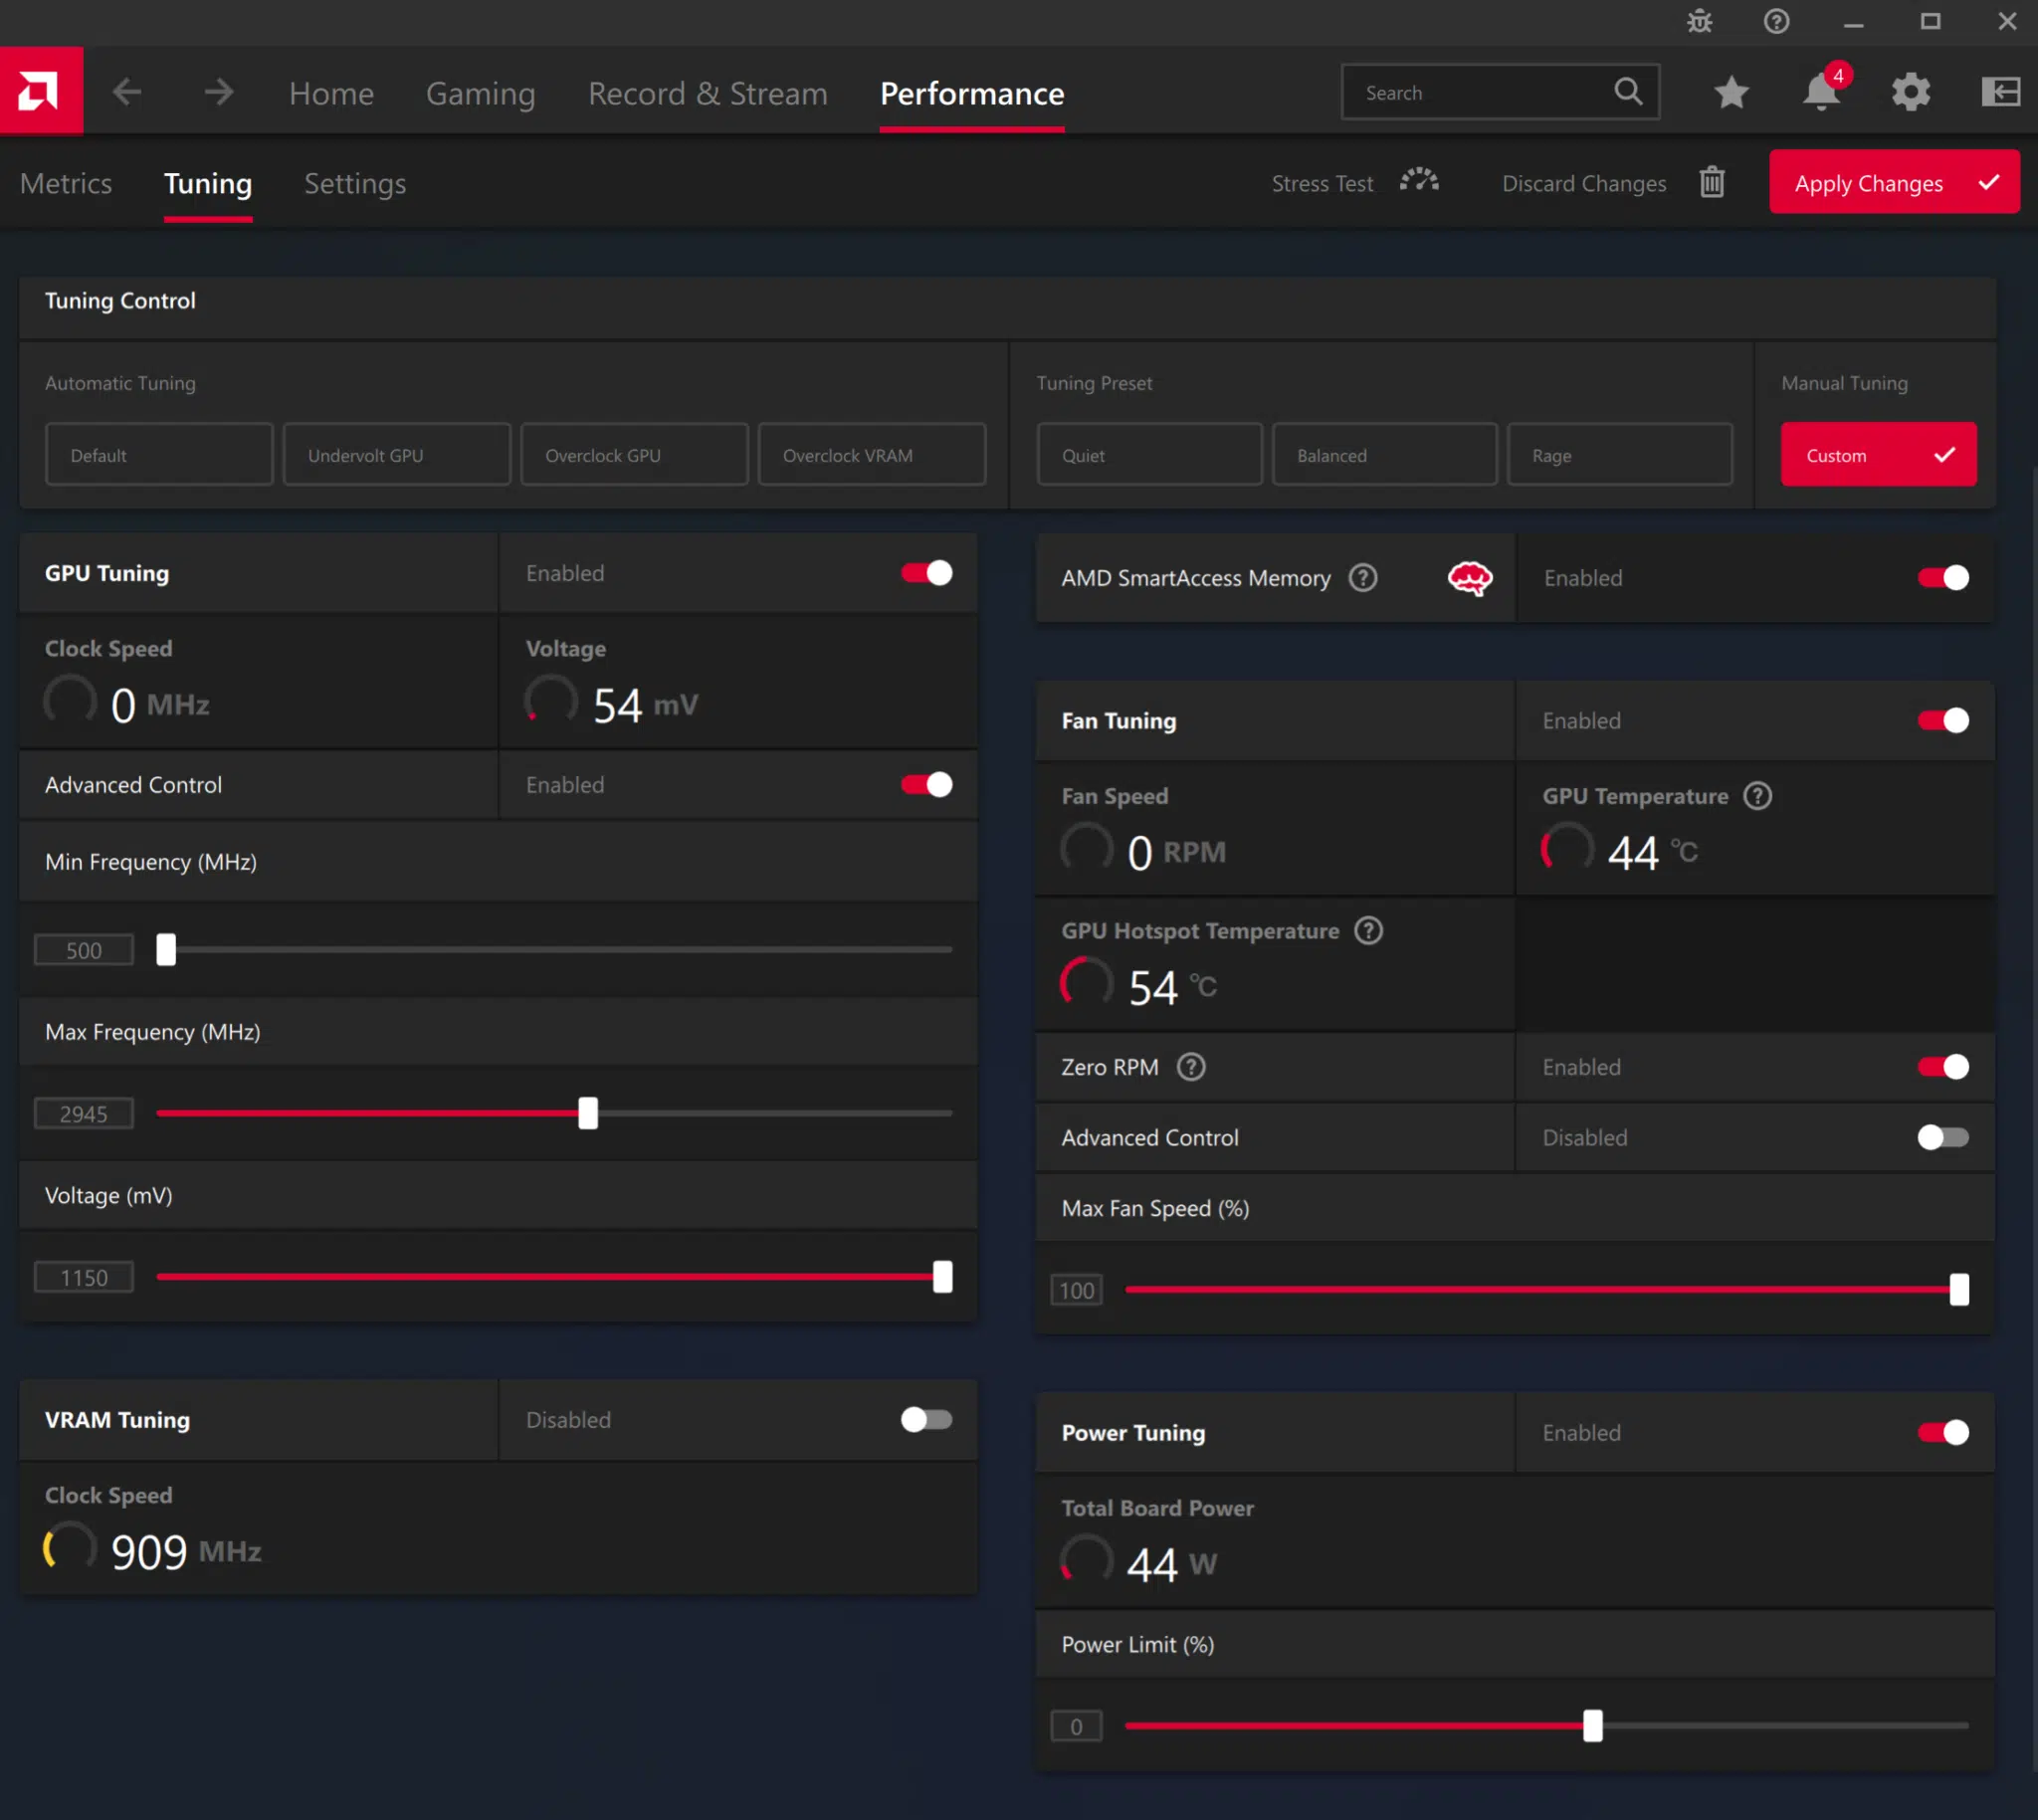Open GPU Temperature help icon

point(1757,796)
